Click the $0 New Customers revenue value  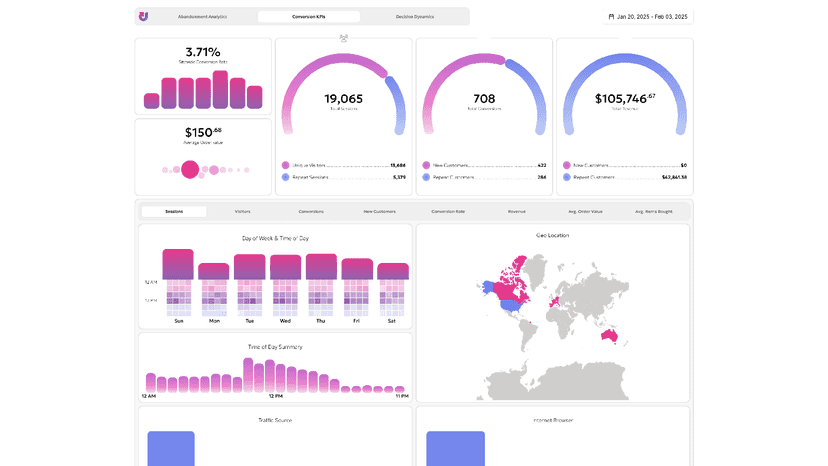tap(684, 165)
